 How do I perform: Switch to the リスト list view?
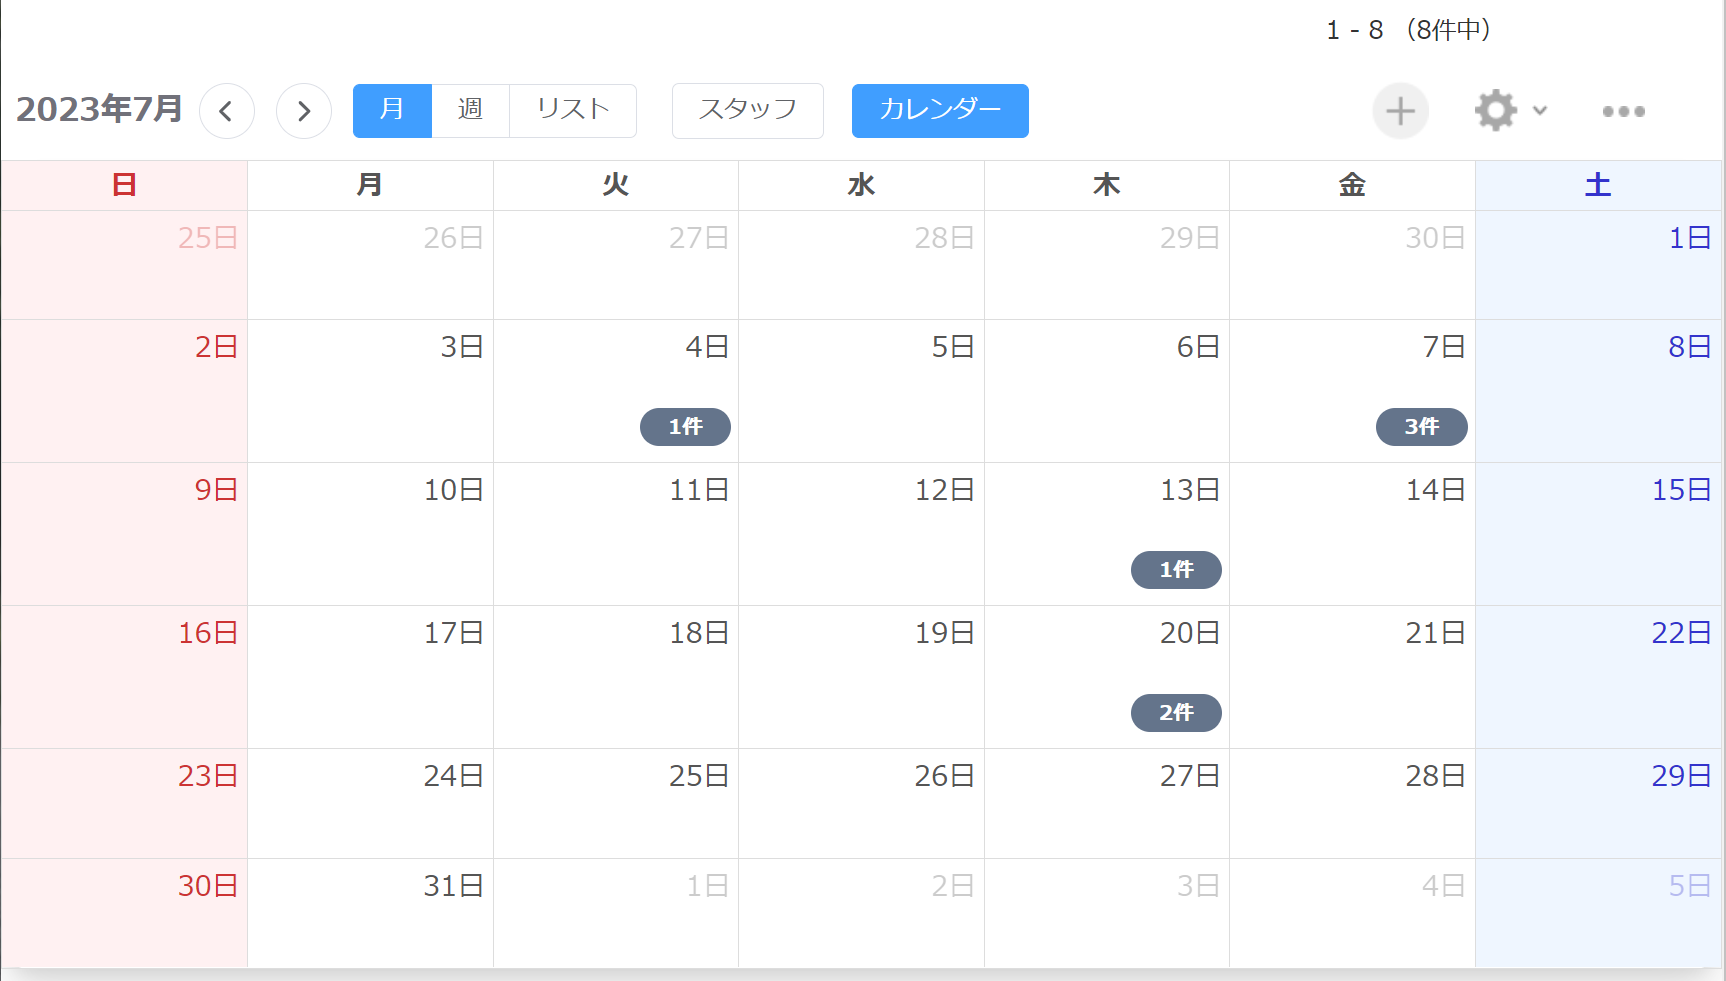(573, 110)
